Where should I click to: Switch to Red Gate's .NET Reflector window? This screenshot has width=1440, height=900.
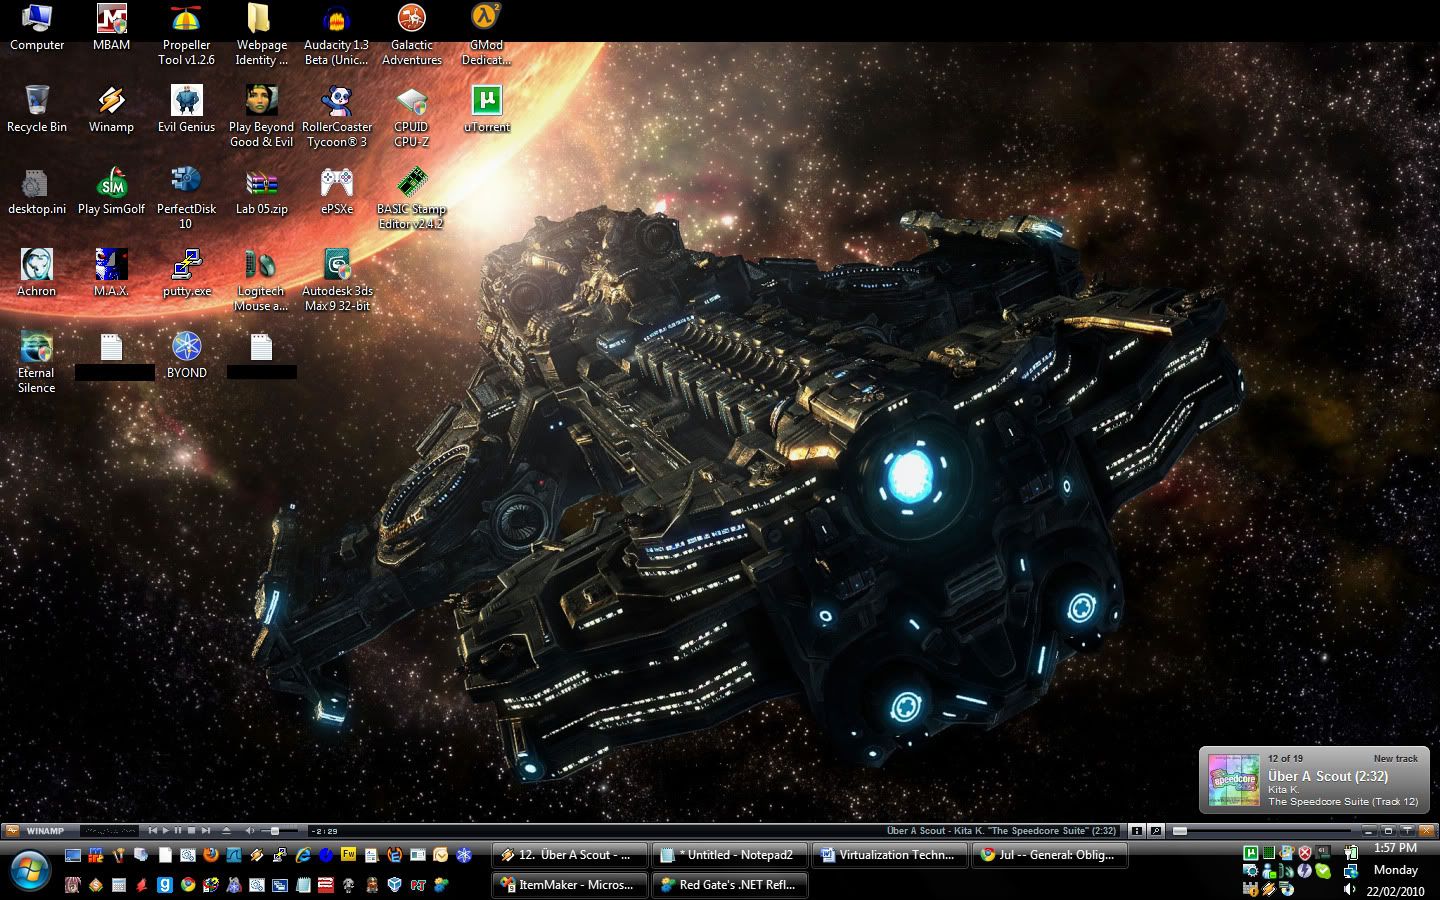[729, 885]
